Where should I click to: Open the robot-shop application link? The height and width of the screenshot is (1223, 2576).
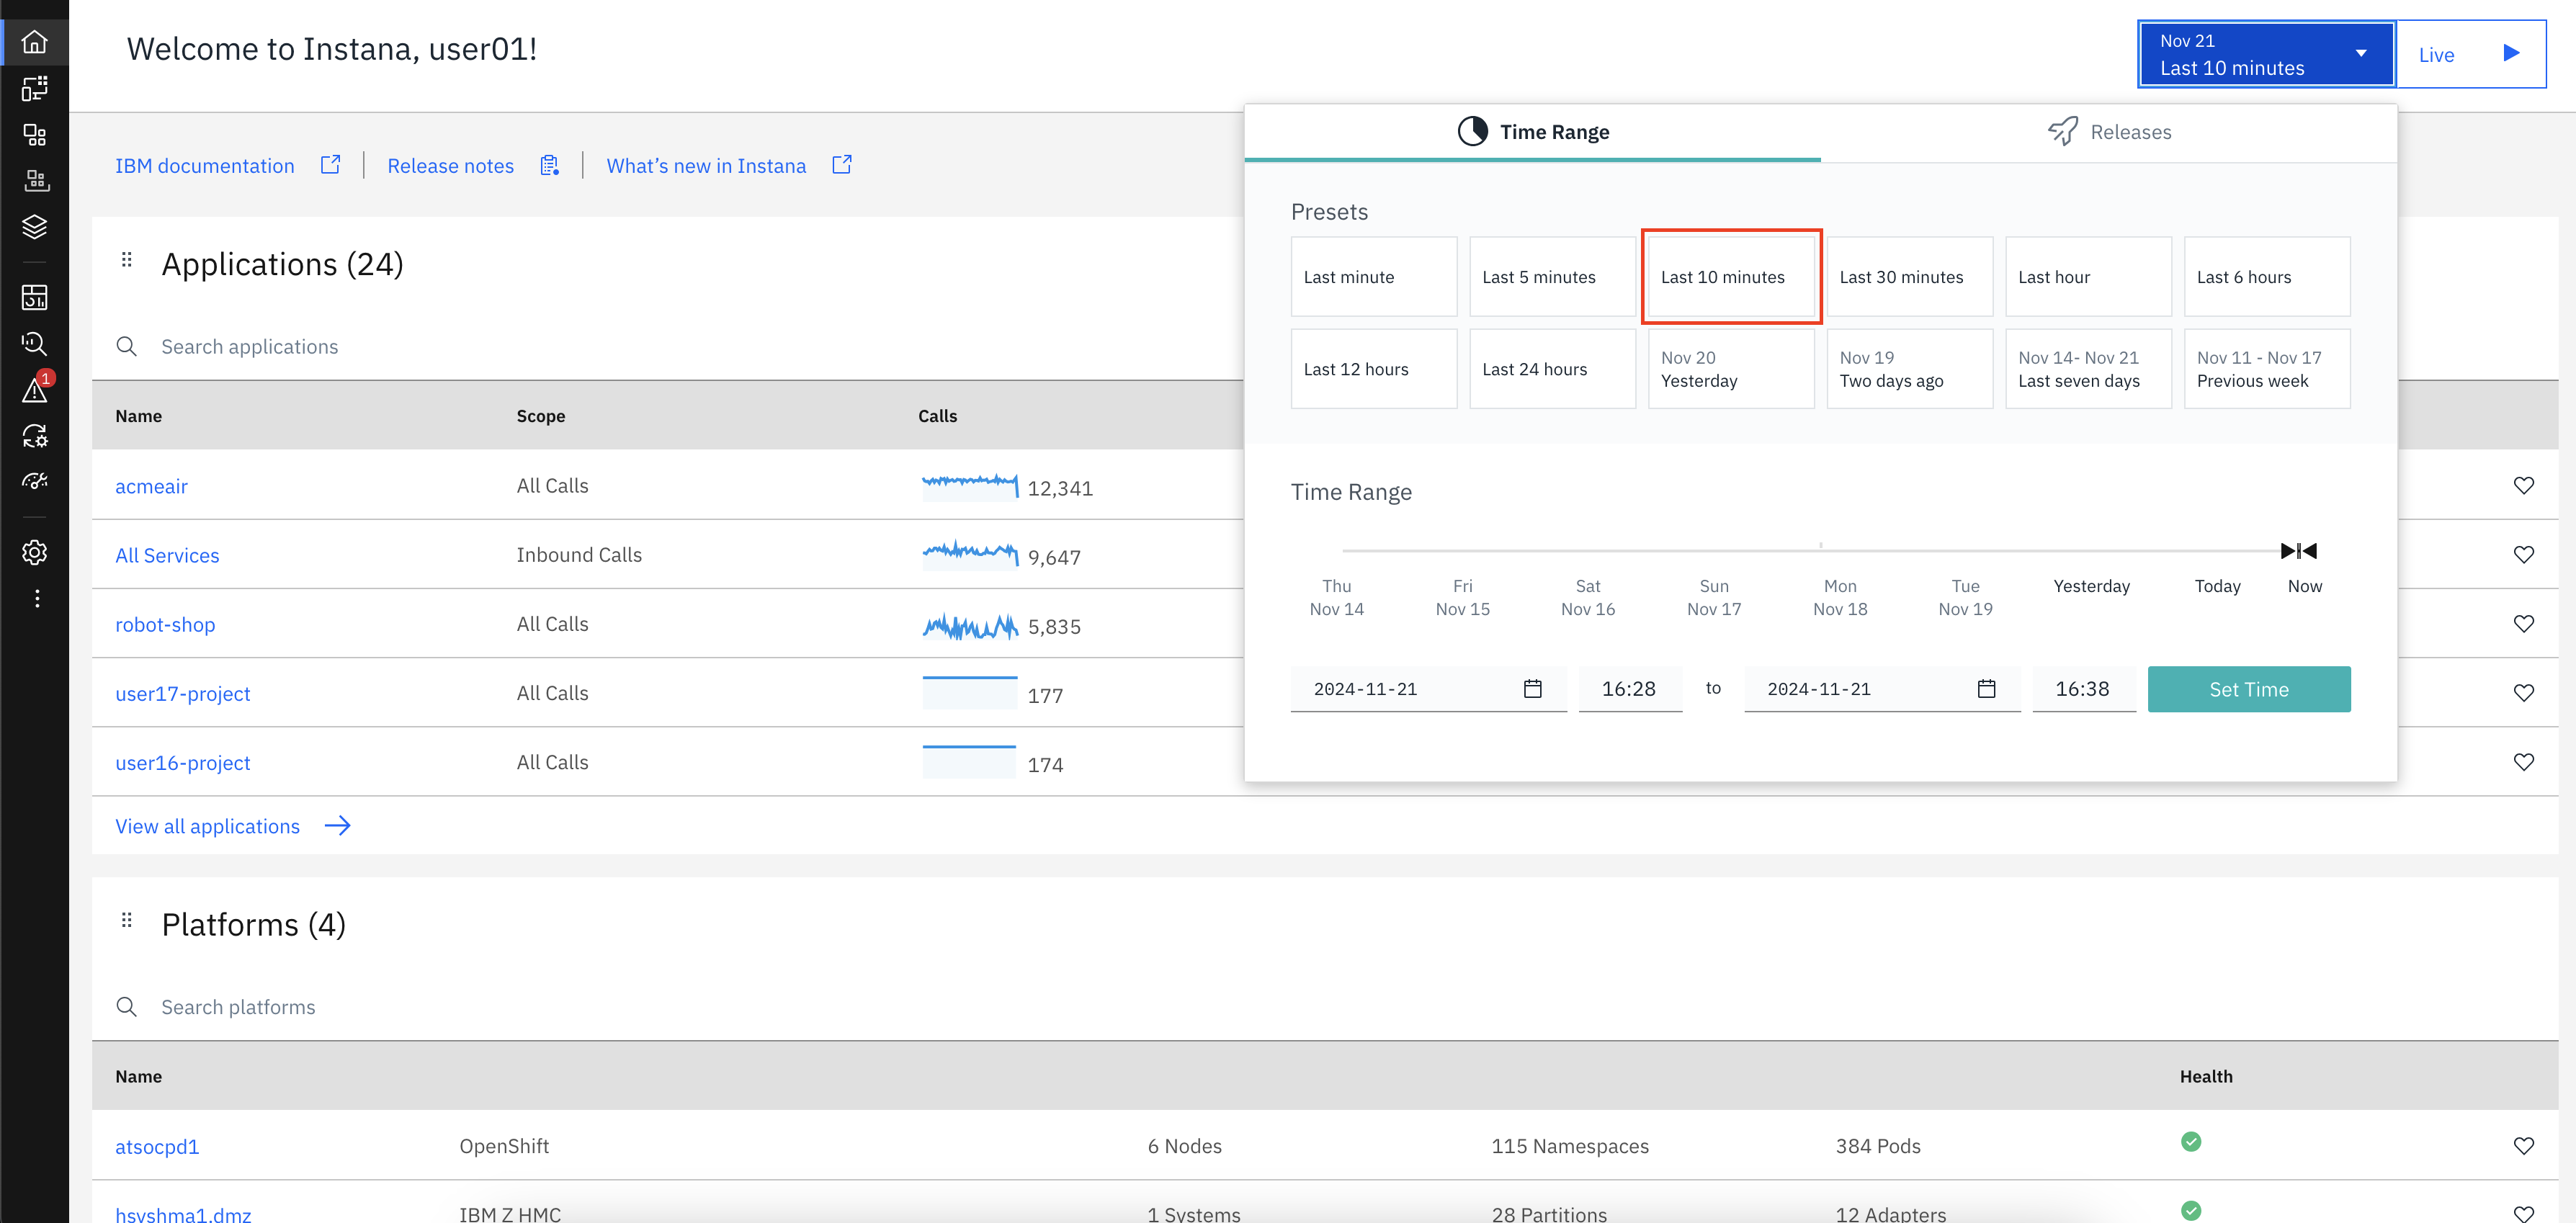[x=165, y=624]
